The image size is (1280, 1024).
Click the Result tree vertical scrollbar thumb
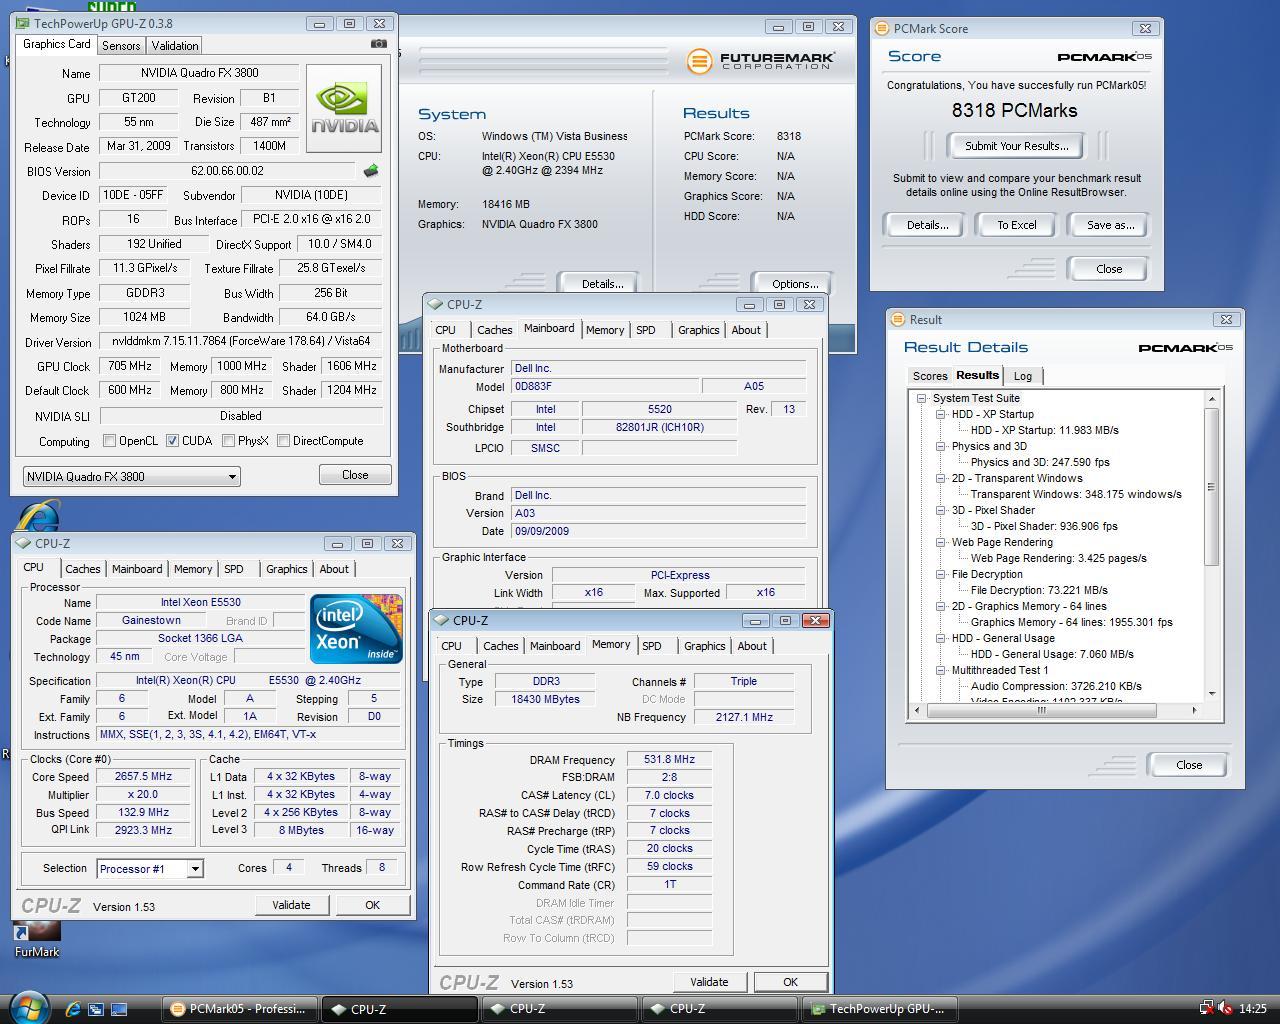pyautogui.click(x=1212, y=487)
